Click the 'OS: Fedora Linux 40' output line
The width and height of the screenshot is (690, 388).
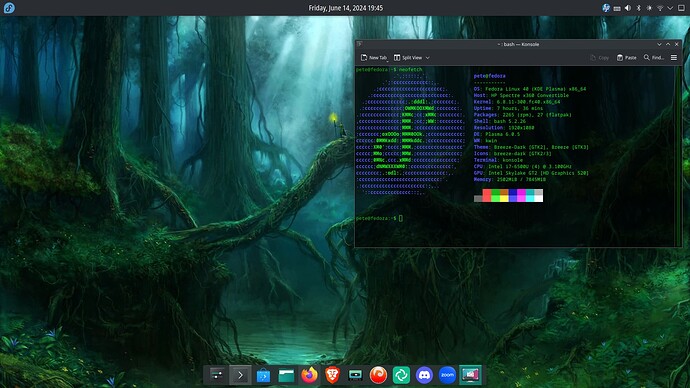530,89
